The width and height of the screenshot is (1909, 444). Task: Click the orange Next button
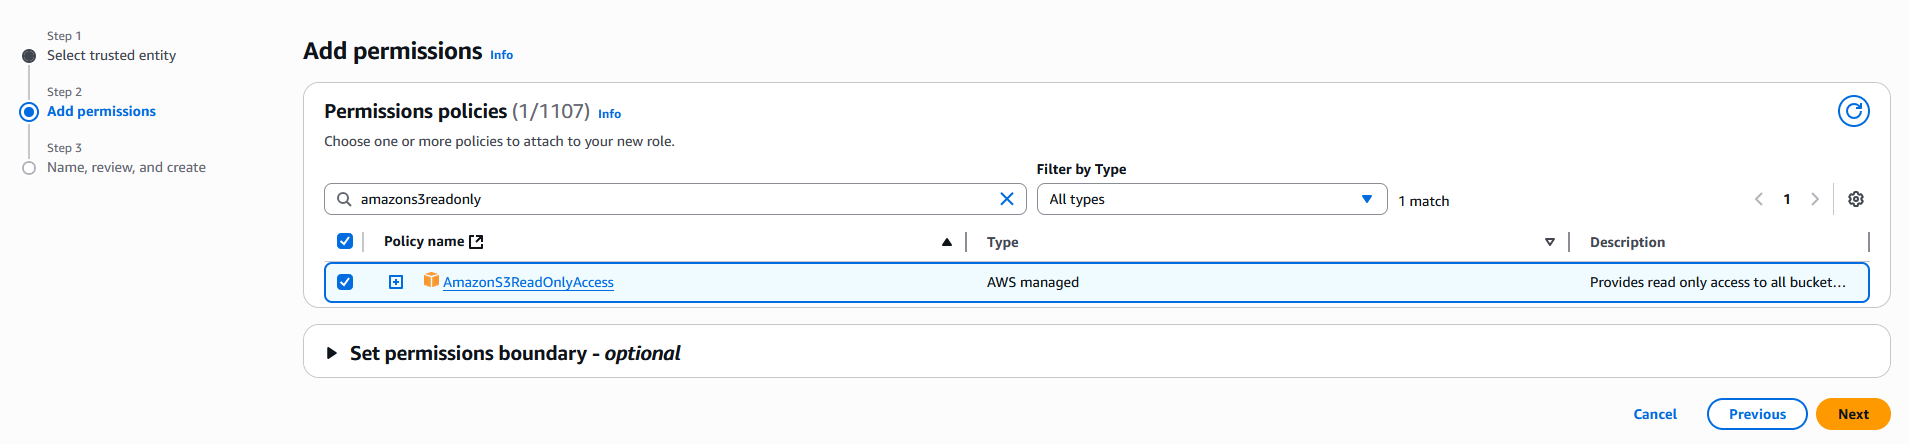click(1852, 414)
